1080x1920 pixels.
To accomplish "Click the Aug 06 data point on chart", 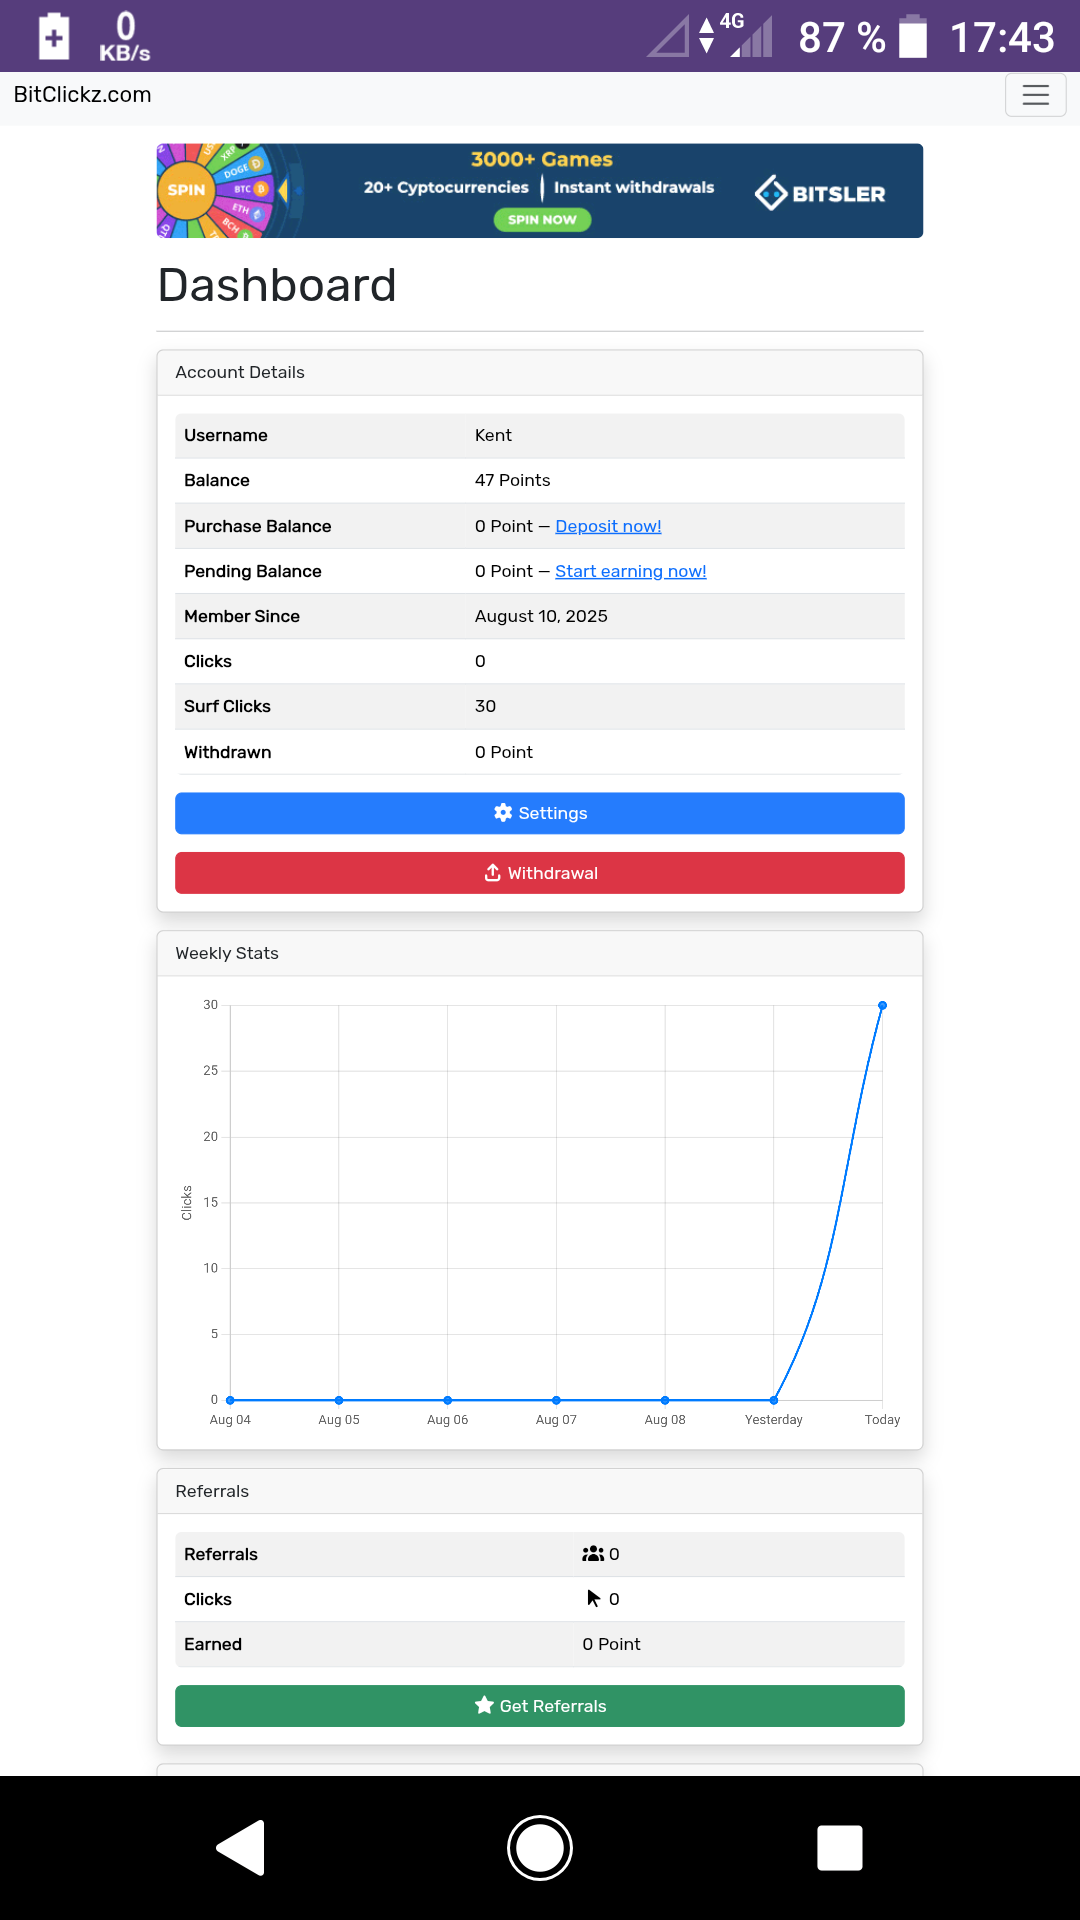I will 448,1400.
